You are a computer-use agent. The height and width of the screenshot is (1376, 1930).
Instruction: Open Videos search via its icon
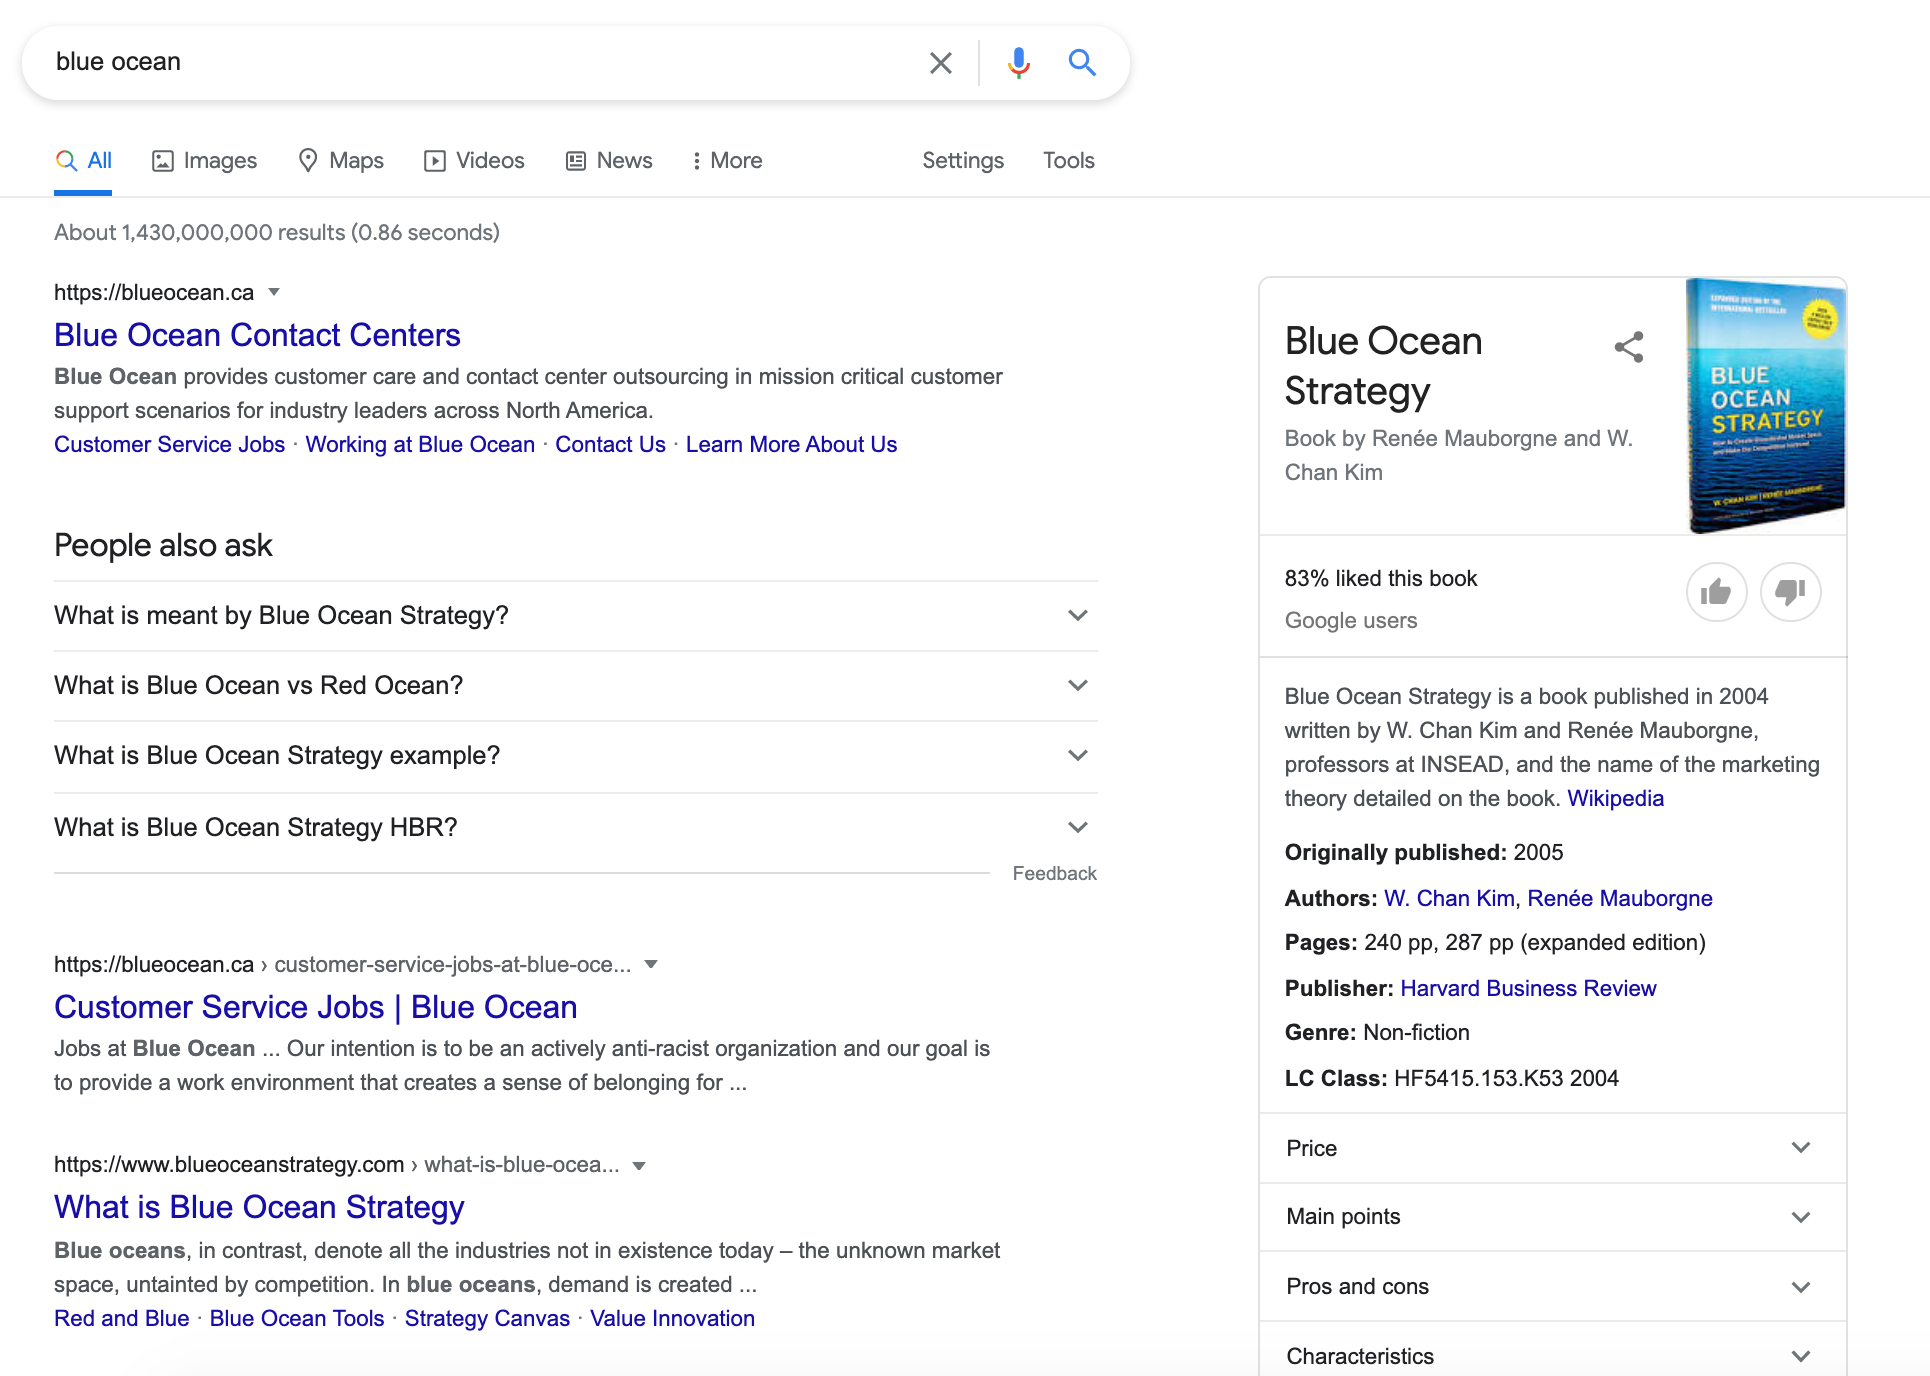click(x=434, y=160)
